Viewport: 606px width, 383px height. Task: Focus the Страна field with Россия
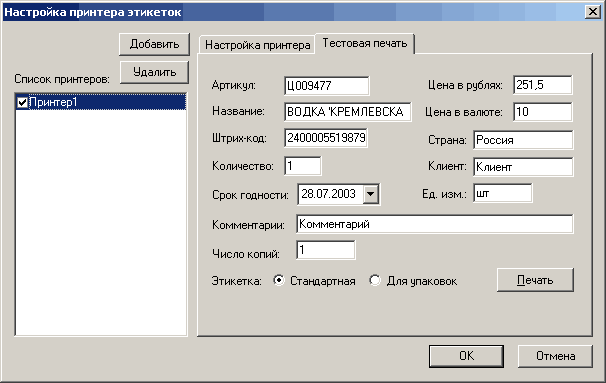[523, 140]
